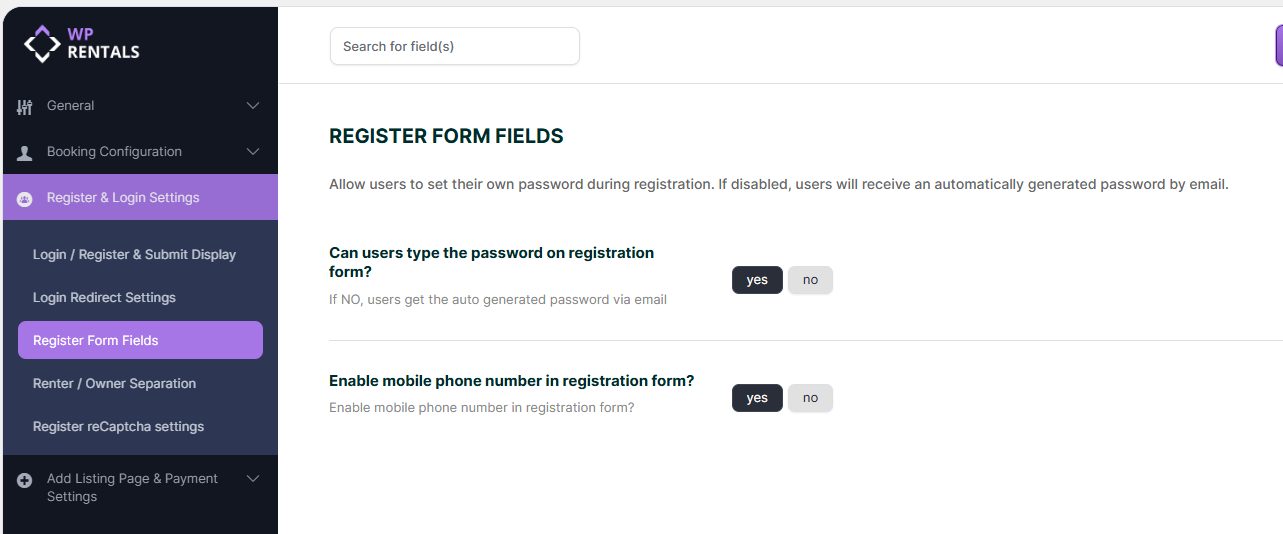The width and height of the screenshot is (1283, 534).
Task: Expand Add Listing Page & Payment chevron
Action: point(253,479)
